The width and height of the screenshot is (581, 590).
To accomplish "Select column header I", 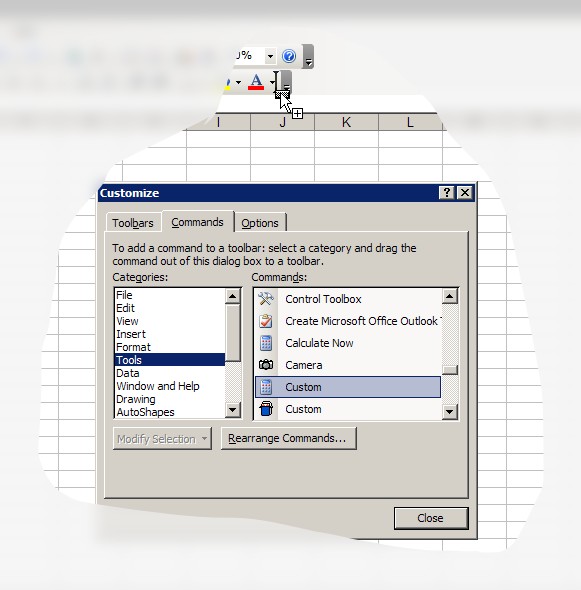I will (x=218, y=122).
